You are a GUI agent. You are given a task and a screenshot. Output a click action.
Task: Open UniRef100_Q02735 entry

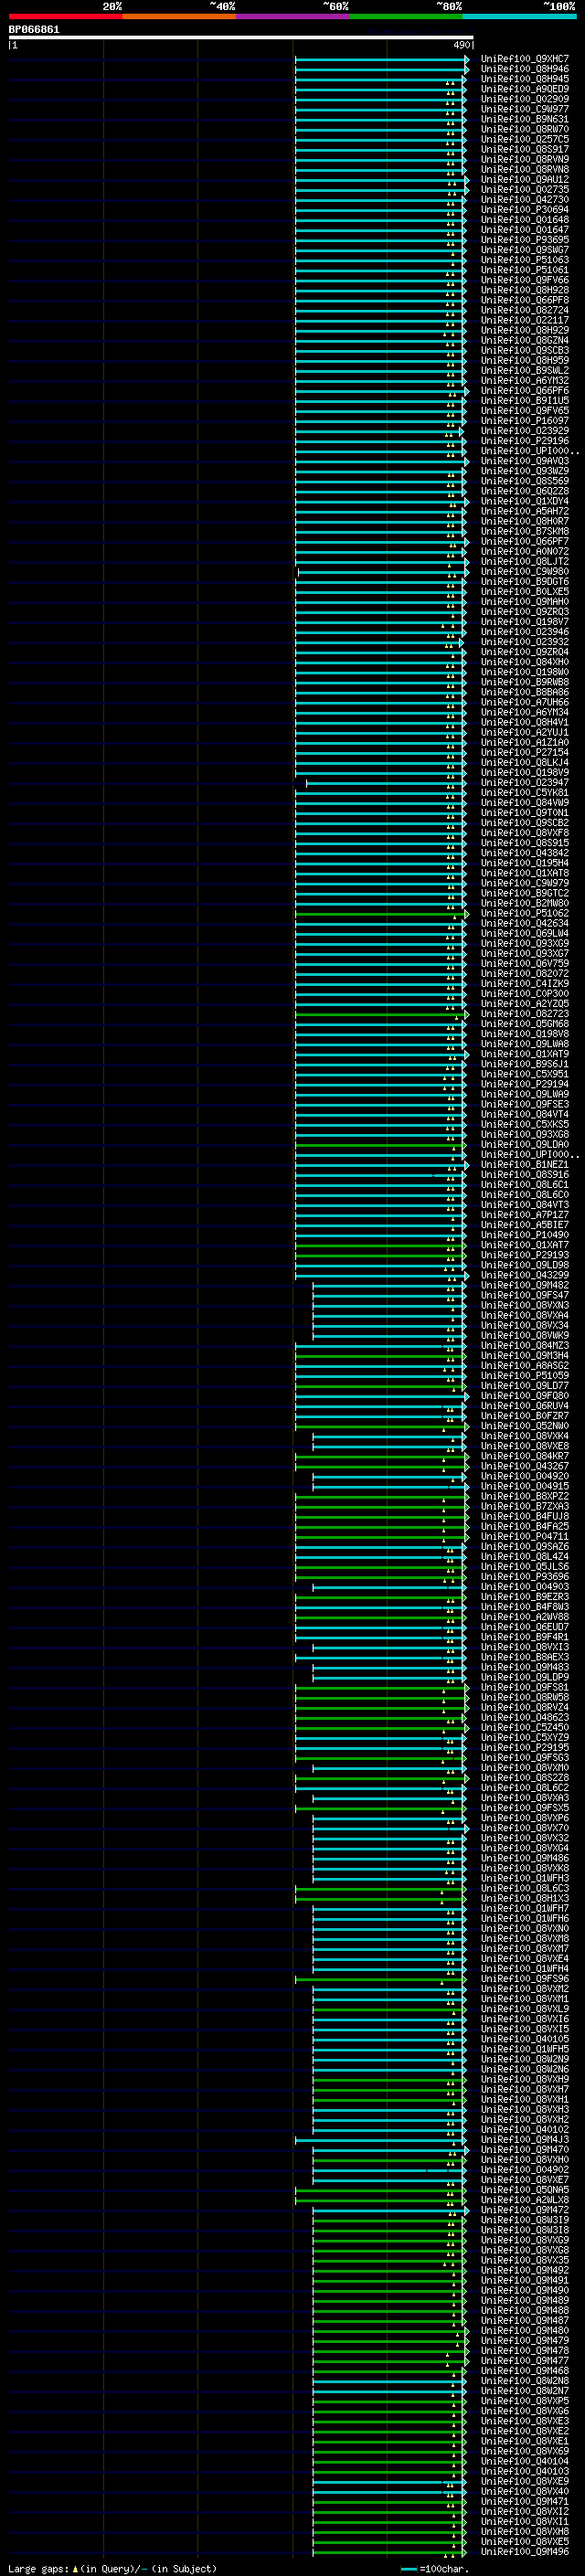525,190
